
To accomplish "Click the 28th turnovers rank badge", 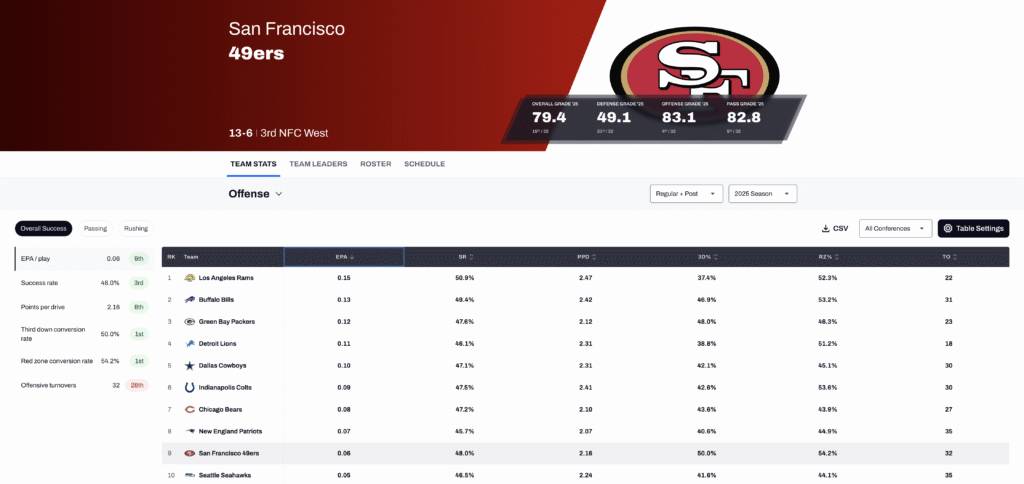I will pos(138,385).
